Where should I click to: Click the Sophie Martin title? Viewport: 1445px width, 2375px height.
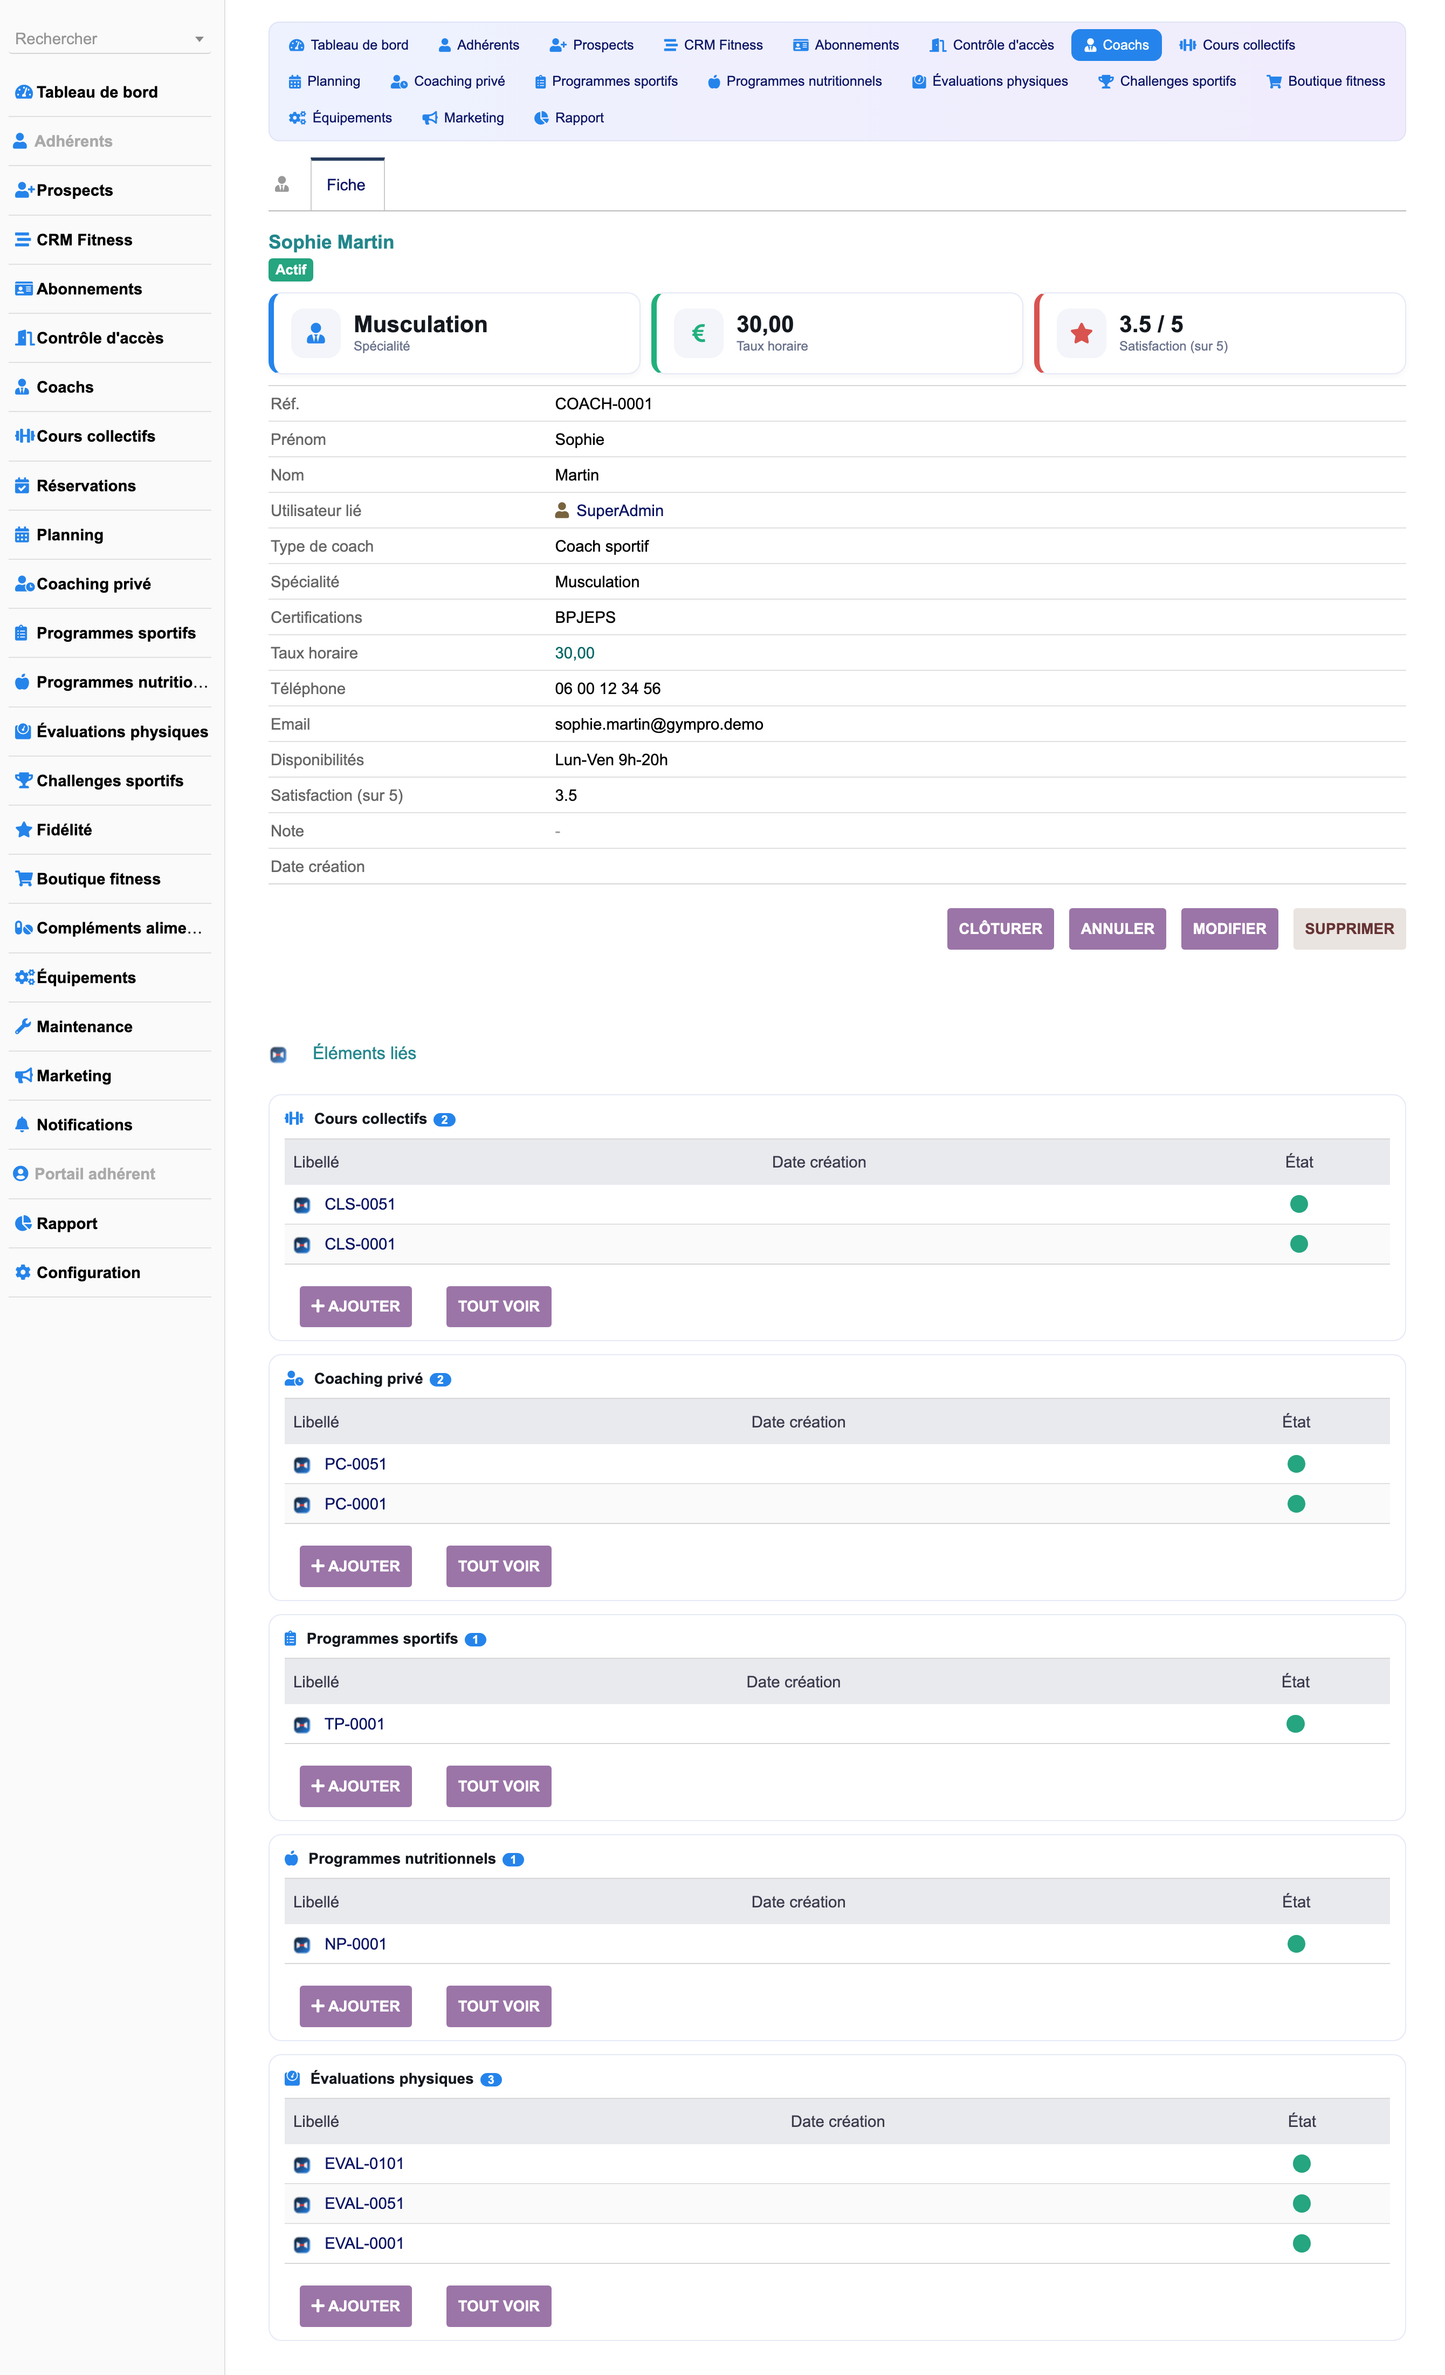click(x=331, y=242)
